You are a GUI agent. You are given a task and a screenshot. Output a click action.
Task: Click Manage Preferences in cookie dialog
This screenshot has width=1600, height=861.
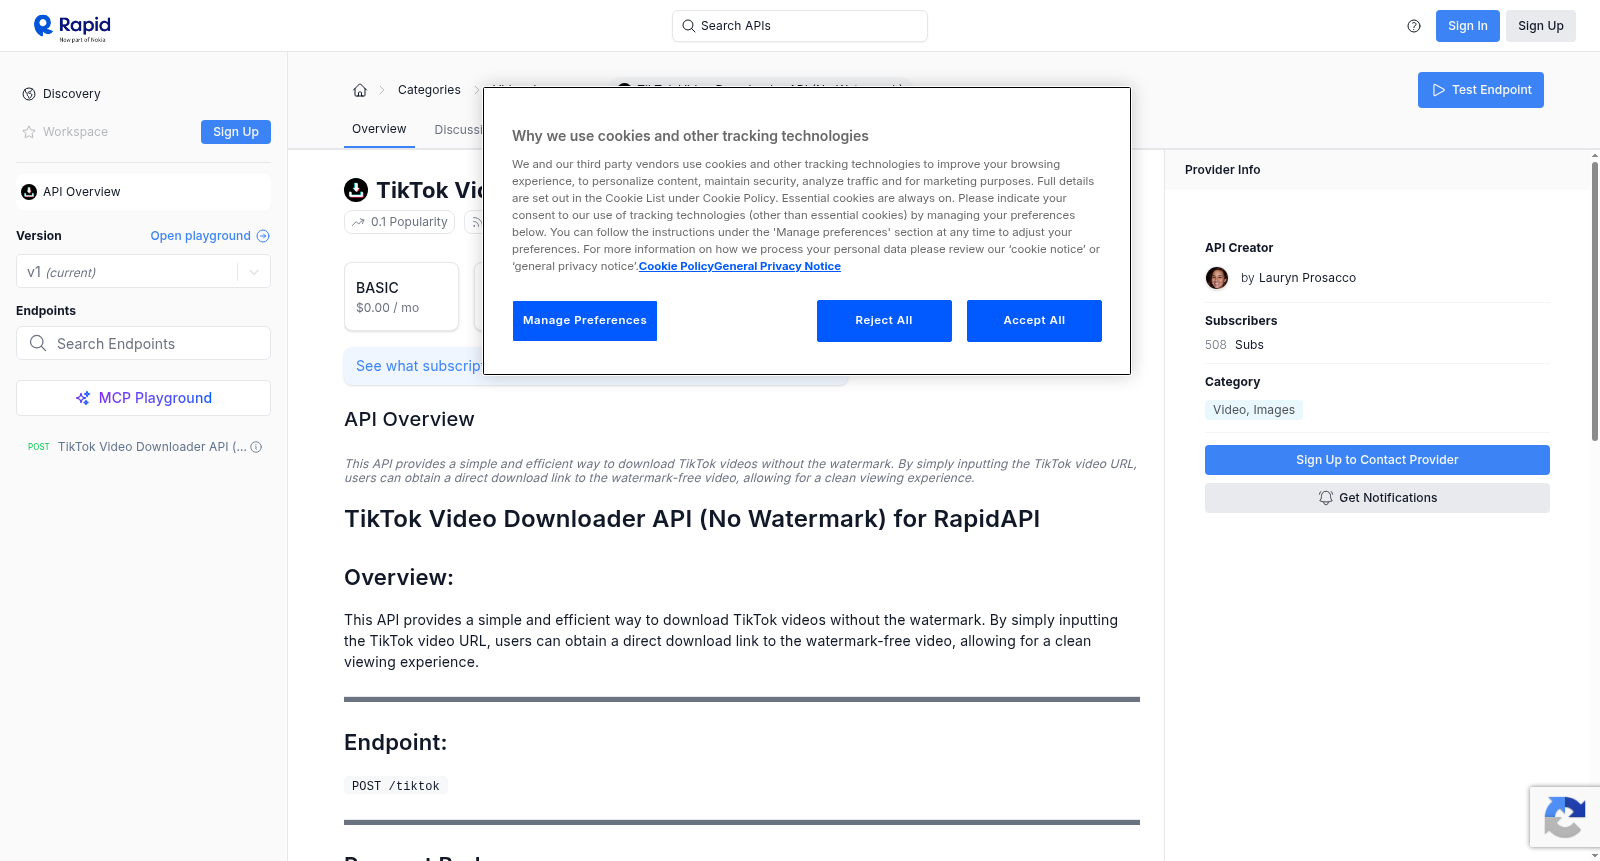click(585, 321)
